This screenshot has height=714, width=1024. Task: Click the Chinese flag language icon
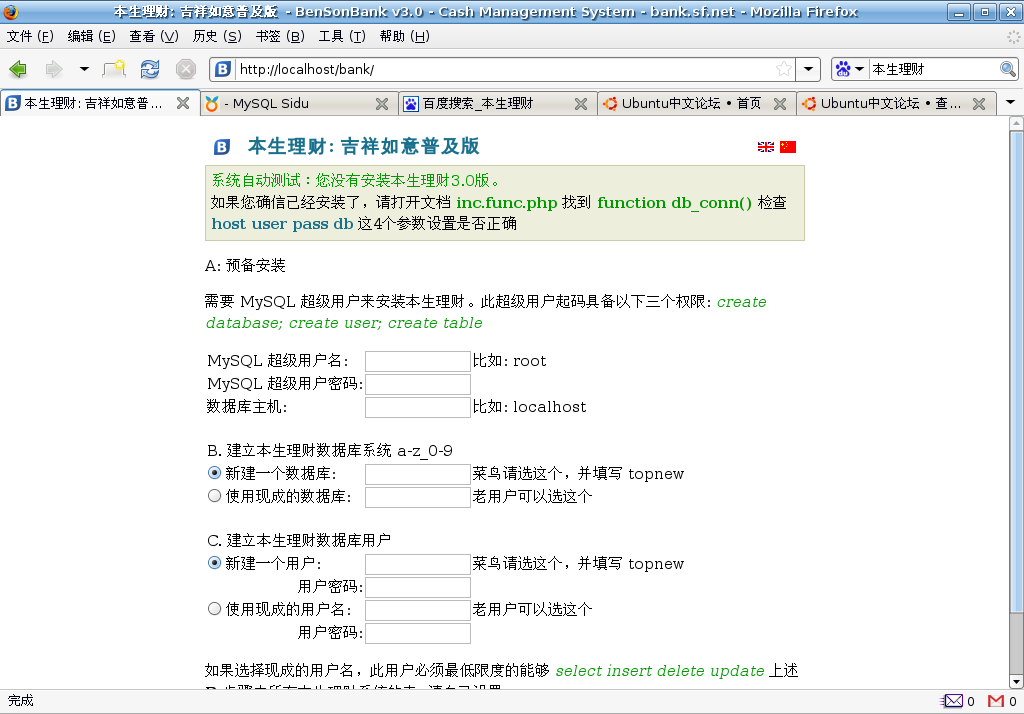pos(788,147)
